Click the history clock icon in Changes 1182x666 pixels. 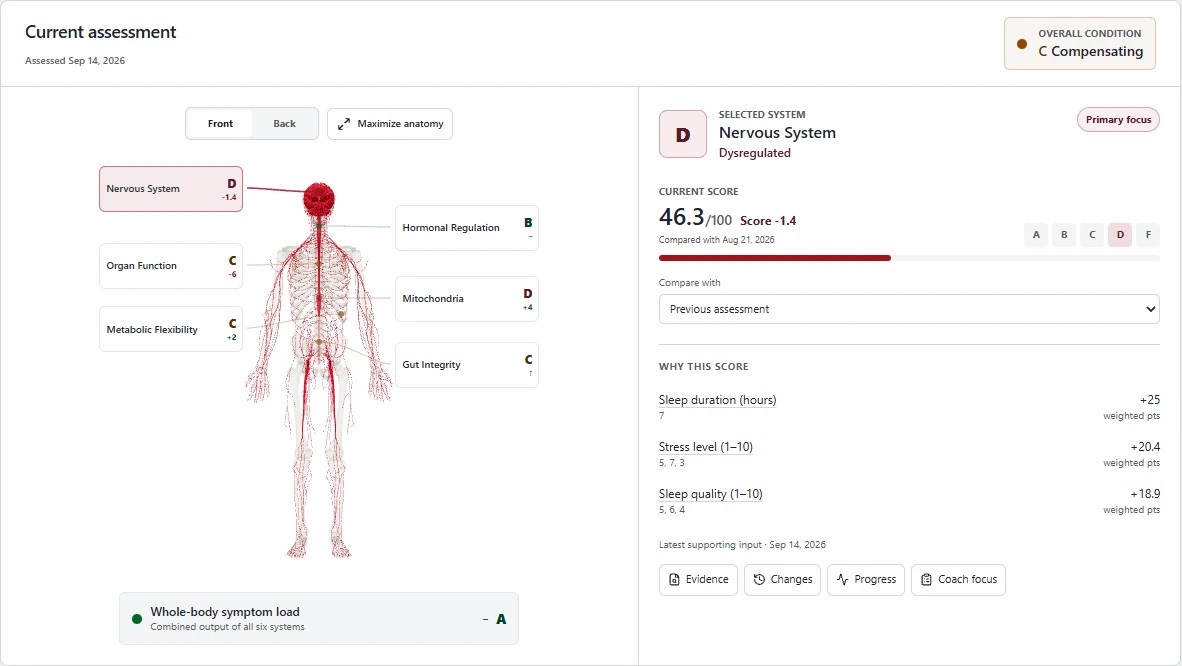click(x=759, y=580)
